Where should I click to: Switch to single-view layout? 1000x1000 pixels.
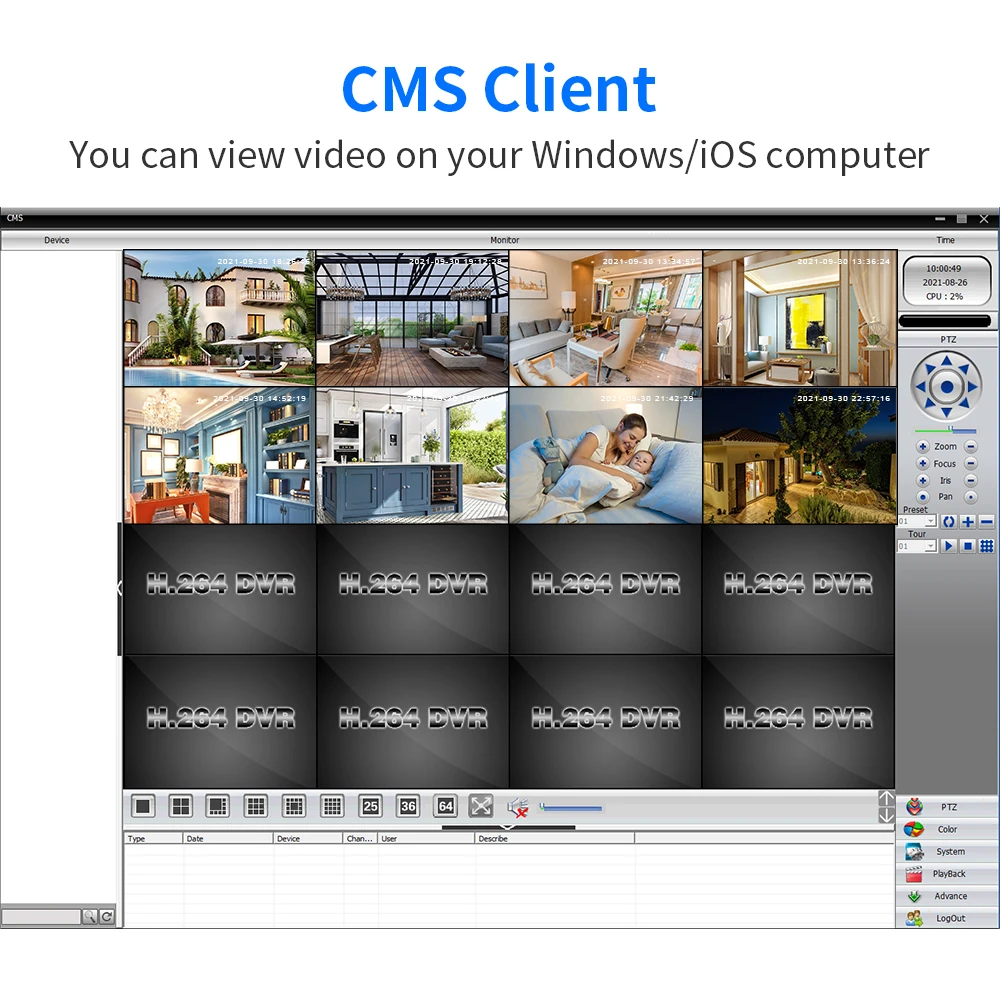(143, 807)
